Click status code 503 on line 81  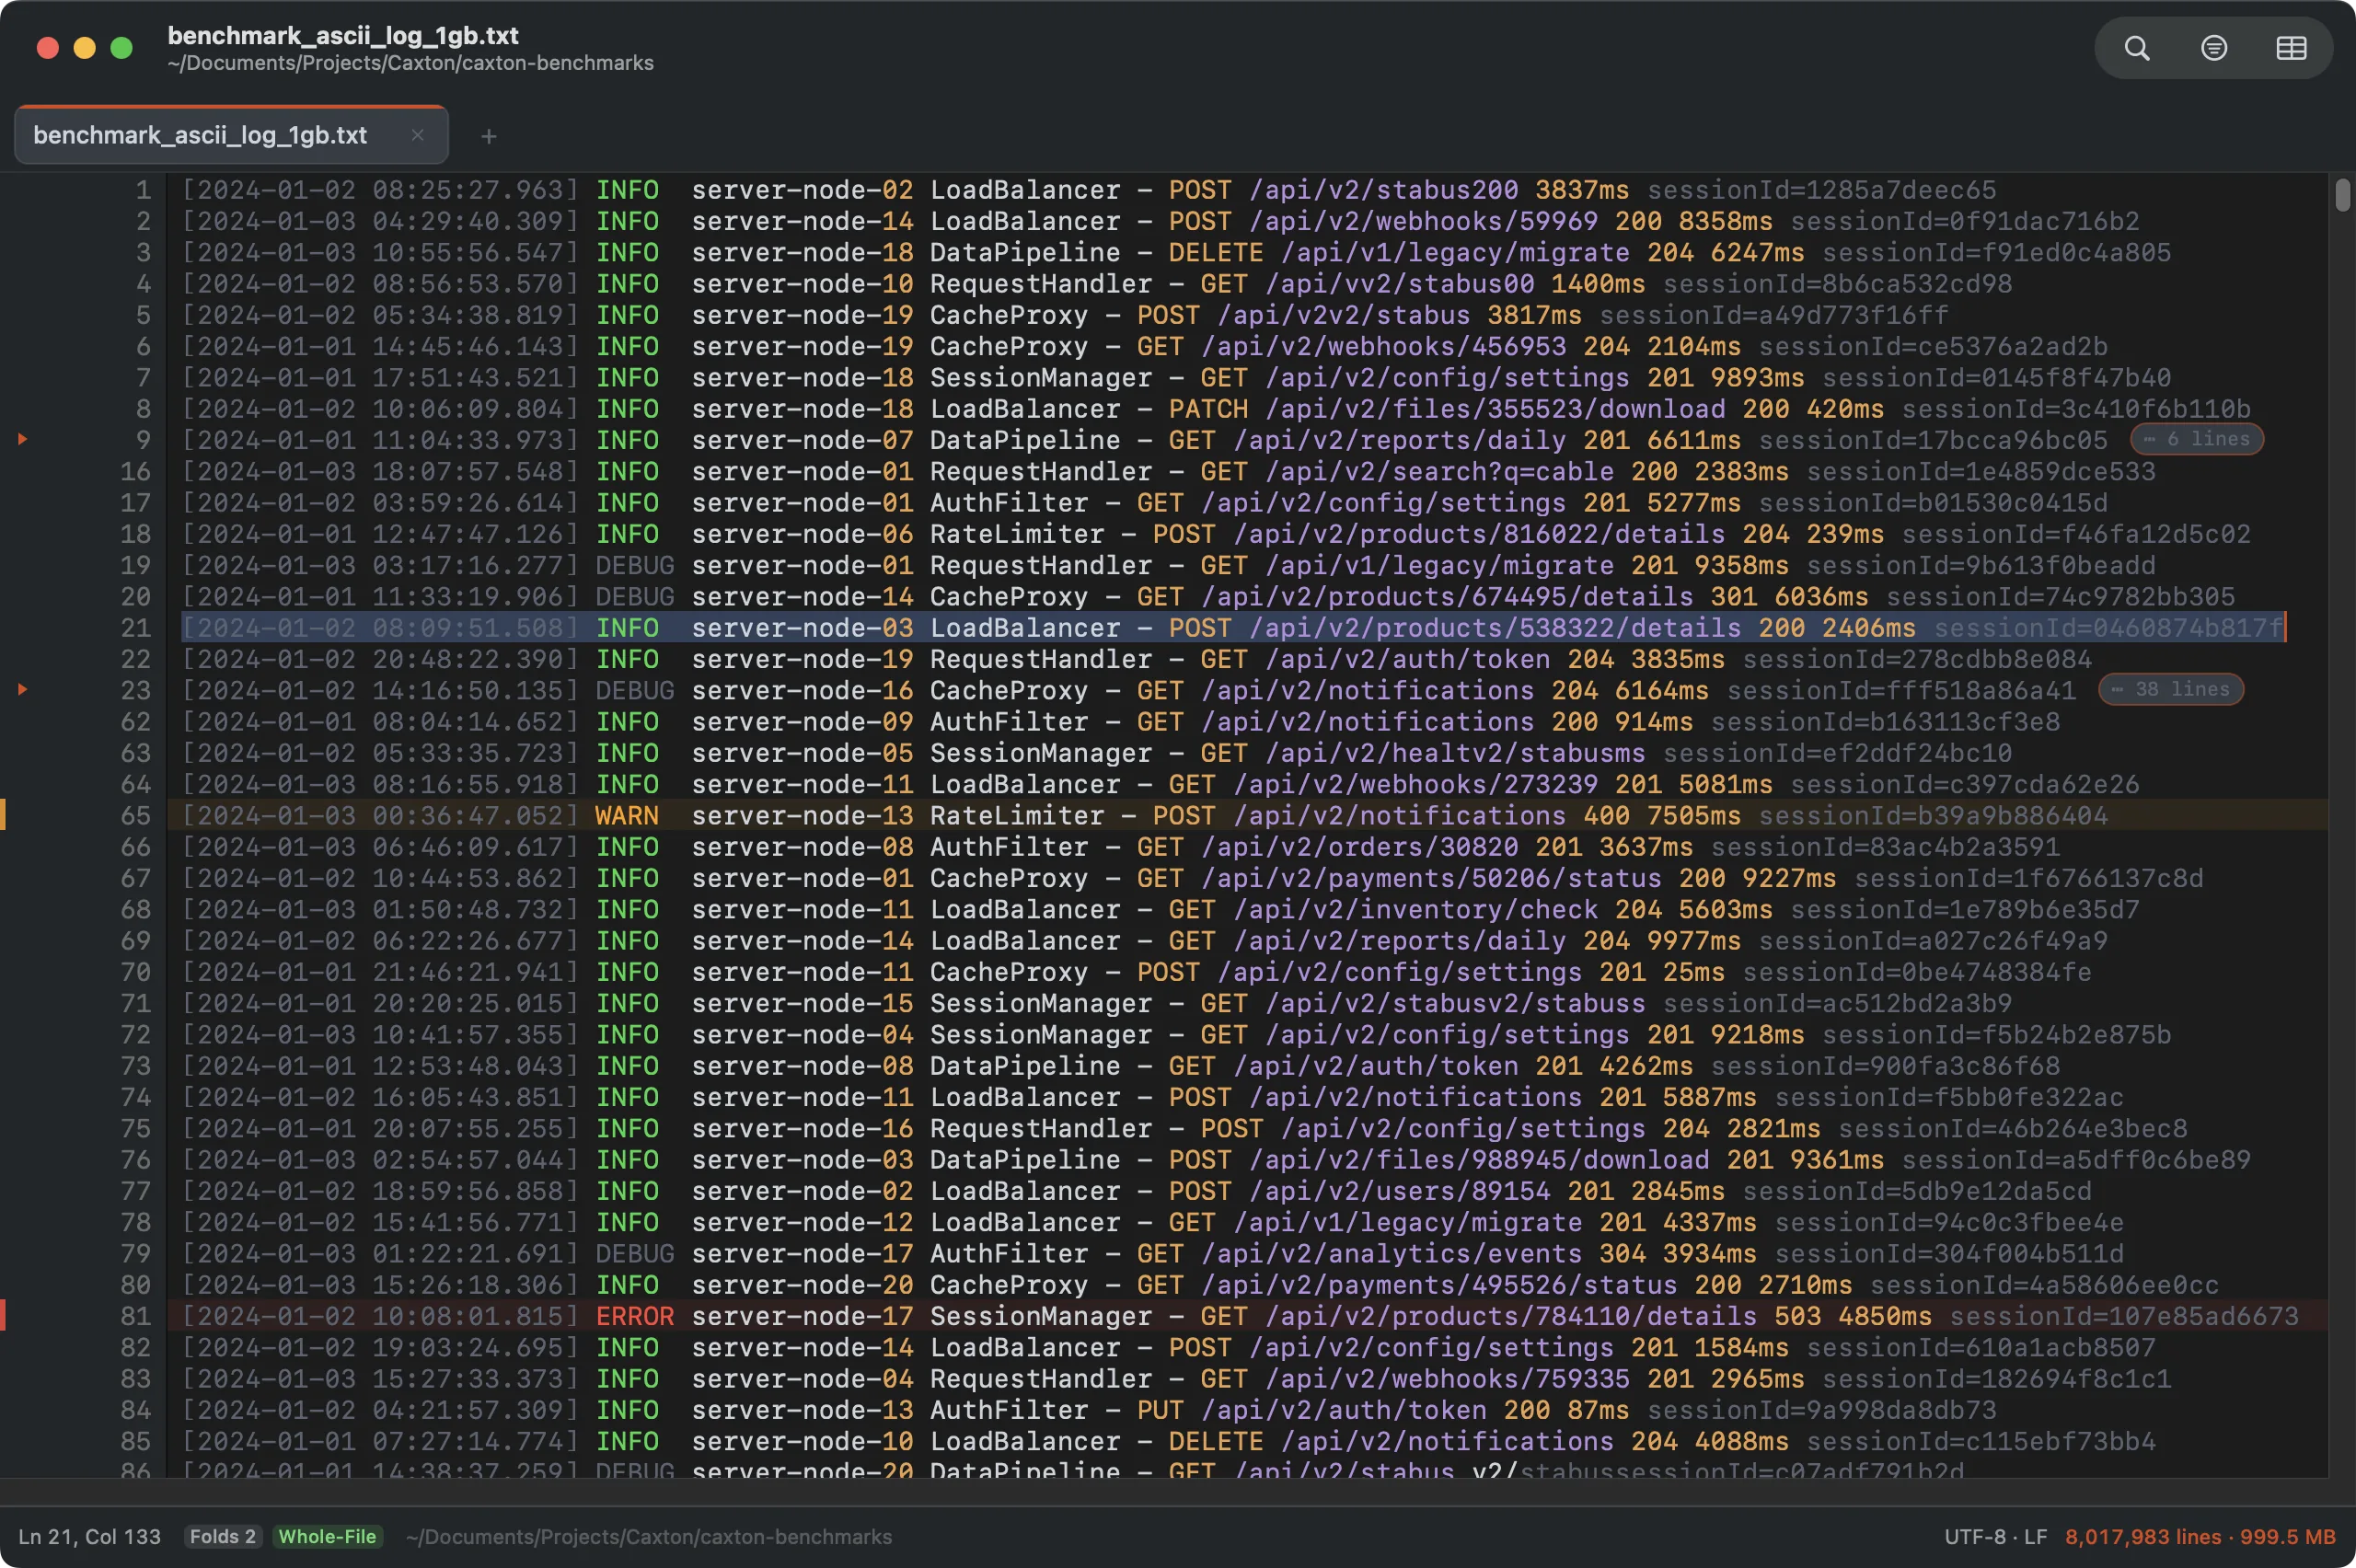point(1798,1316)
